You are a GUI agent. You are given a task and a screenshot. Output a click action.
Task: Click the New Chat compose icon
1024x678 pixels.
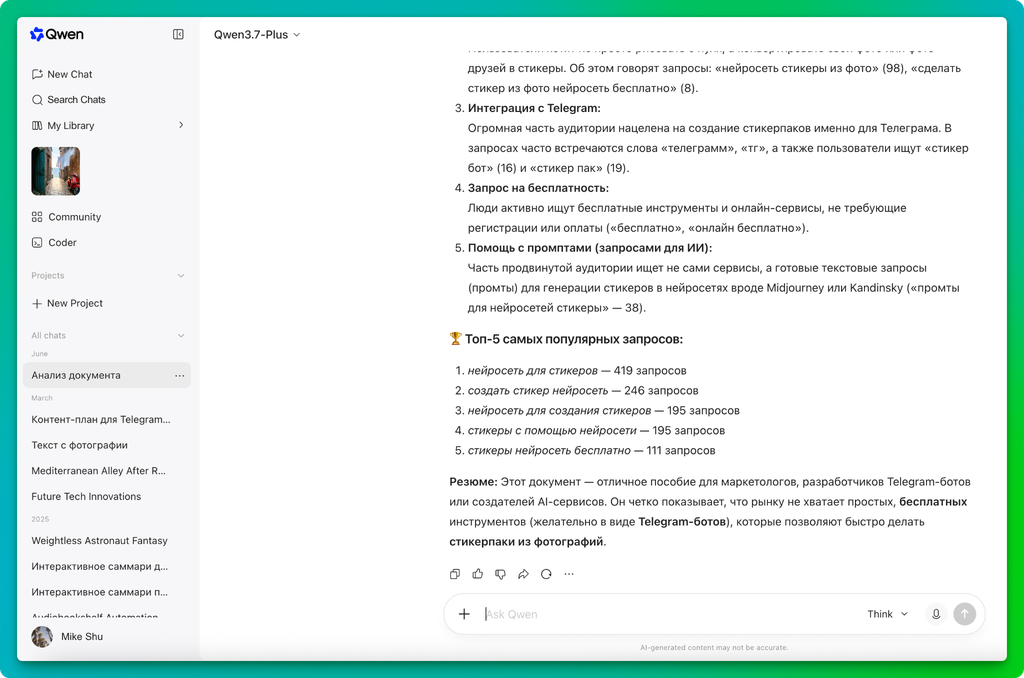(x=37, y=74)
